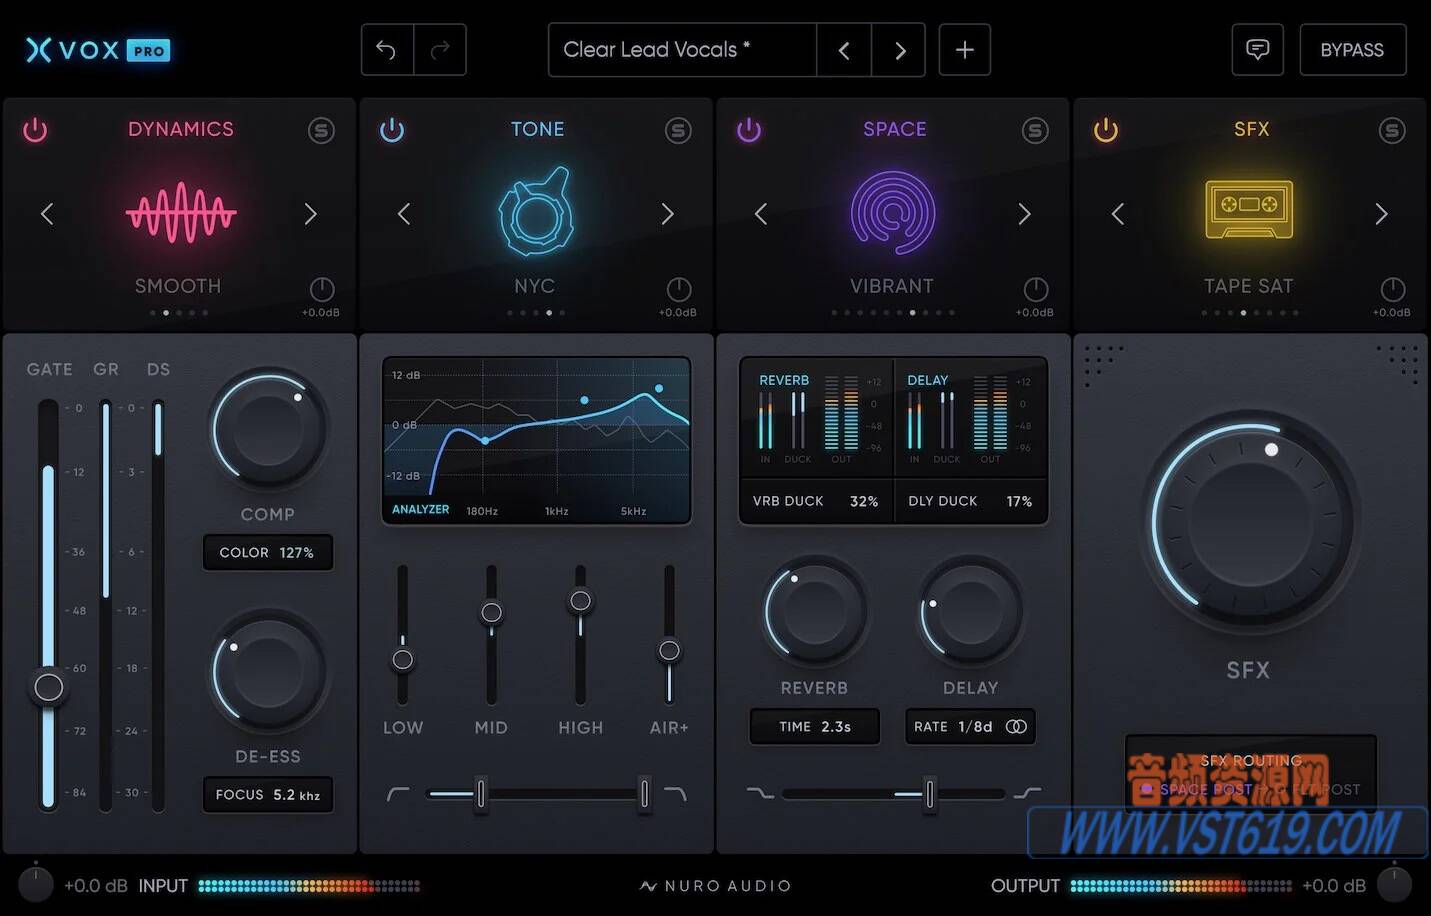The image size is (1431, 916).
Task: Click the NYC knob icon in the Tone module
Action: coord(536,211)
